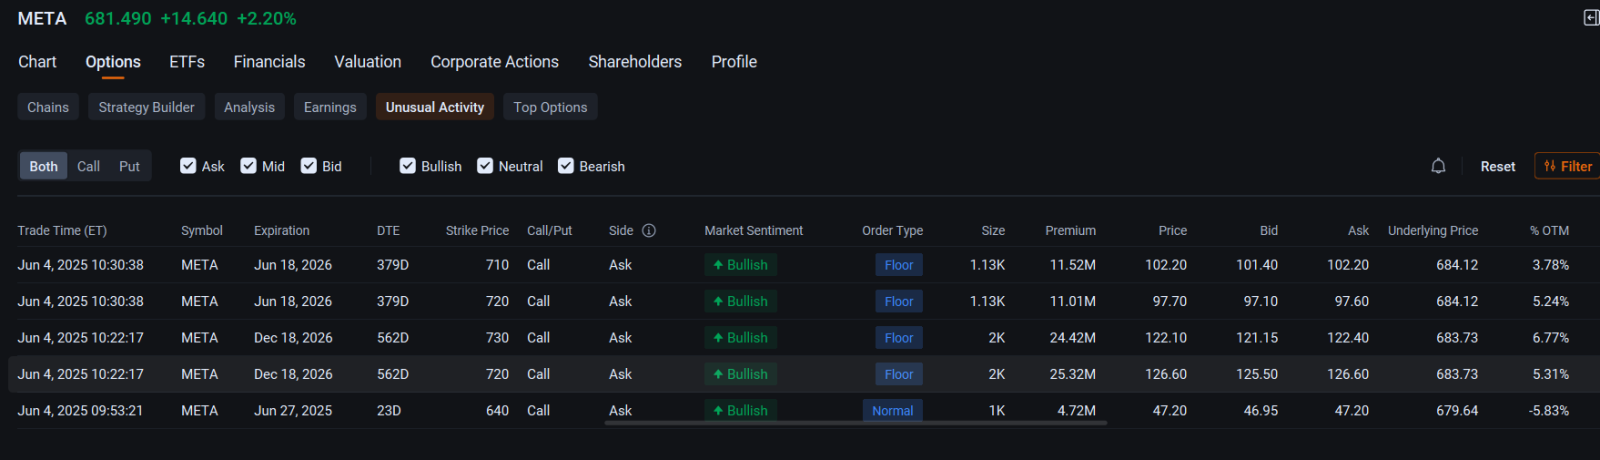Click the 11.52M premium cell

1072,265
